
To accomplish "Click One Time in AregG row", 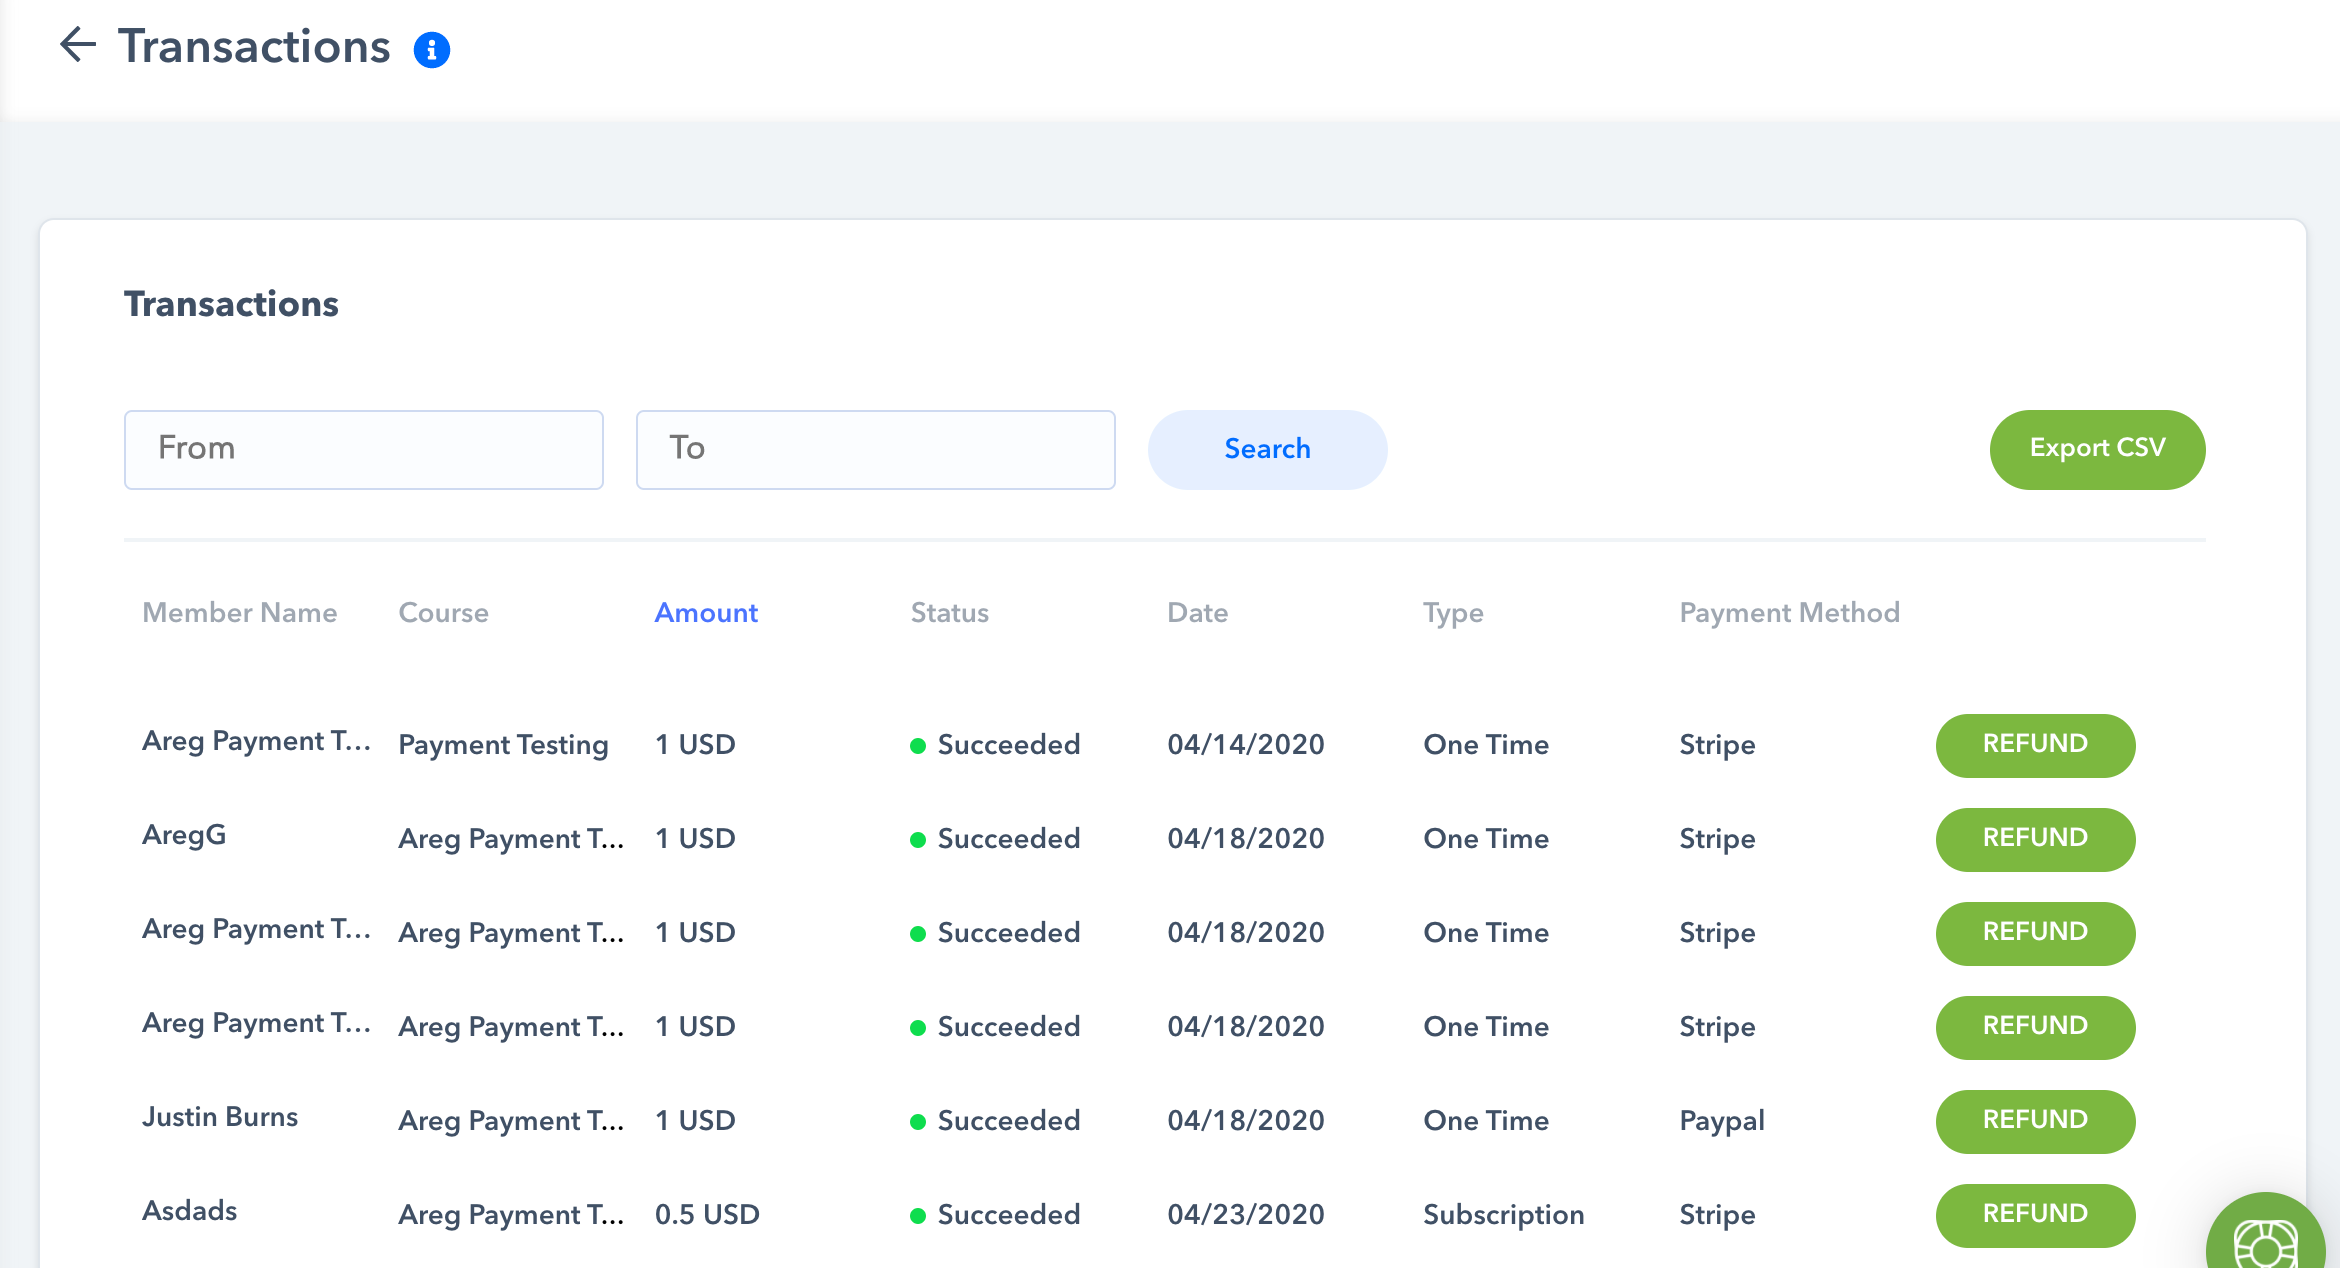I will pyautogui.click(x=1486, y=839).
